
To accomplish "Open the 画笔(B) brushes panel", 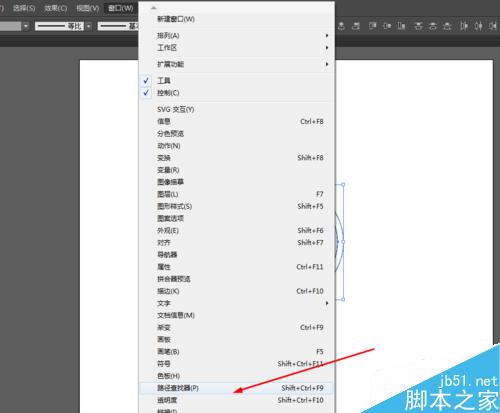I will click(236, 352).
